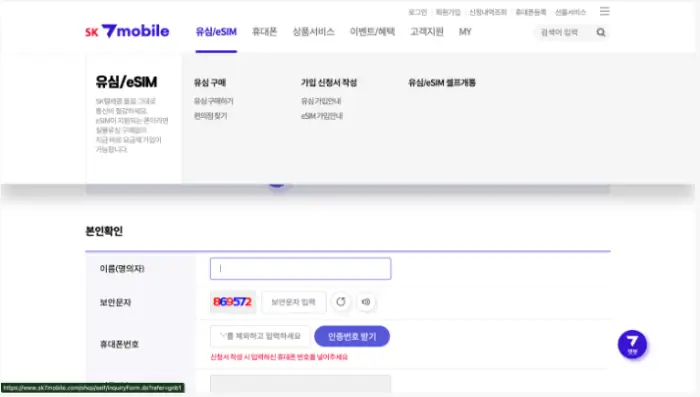Screen dimensions: 700x397
Task: Click eSIM 가입안내 submenu item
Action: click(322, 116)
